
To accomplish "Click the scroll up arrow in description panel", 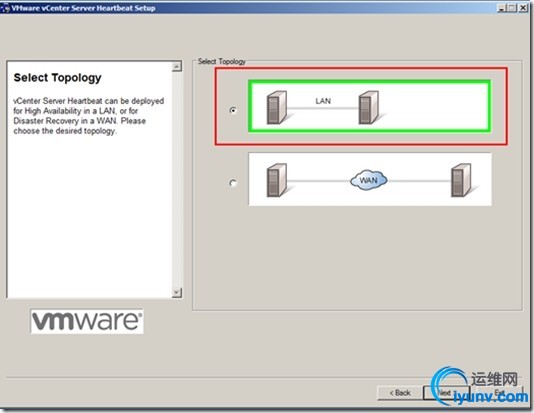I will pyautogui.click(x=177, y=66).
